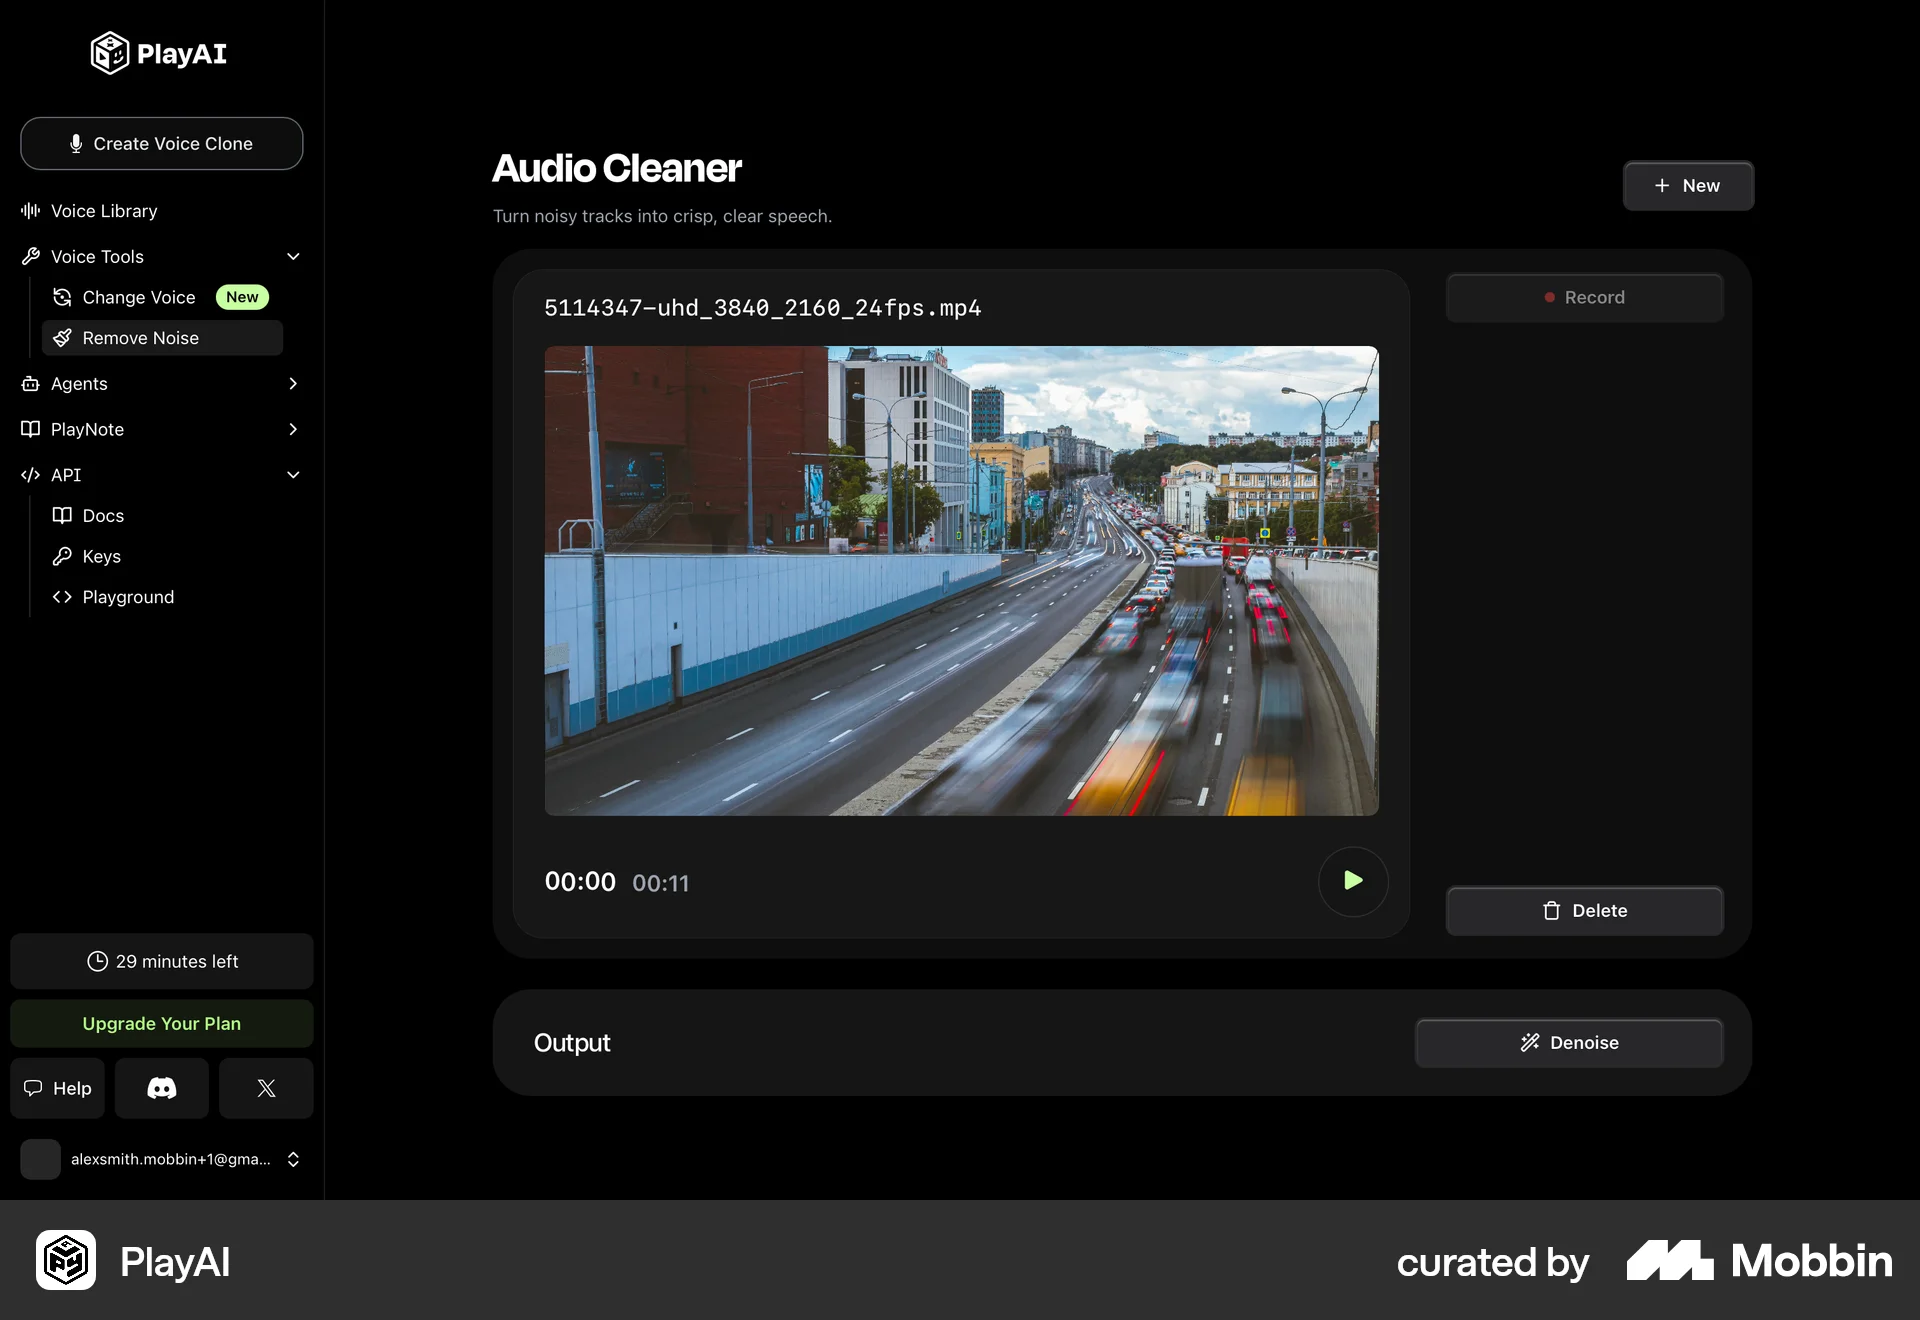This screenshot has height=1320, width=1920.
Task: Click the wrench icon next to Voice Tools
Action: (x=30, y=256)
